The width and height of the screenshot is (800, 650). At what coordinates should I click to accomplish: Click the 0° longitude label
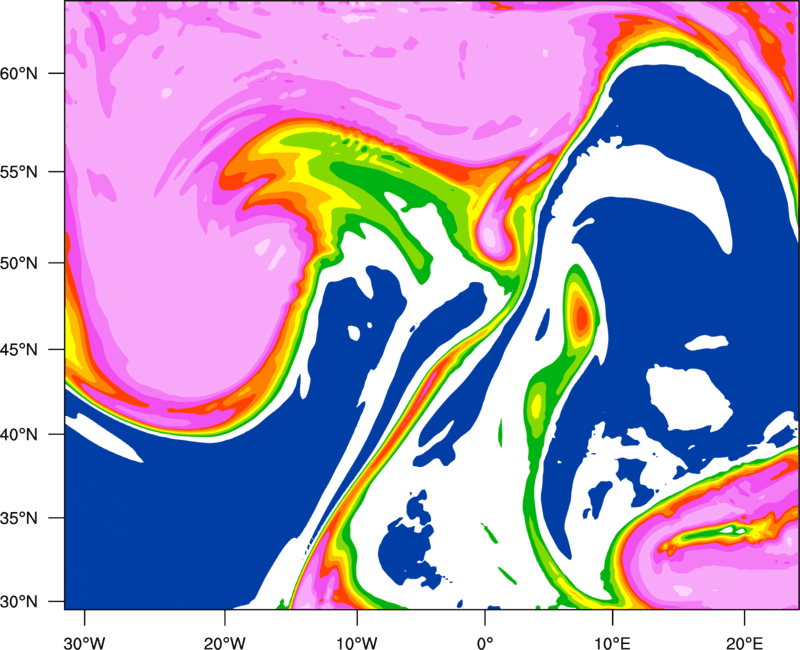click(485, 643)
